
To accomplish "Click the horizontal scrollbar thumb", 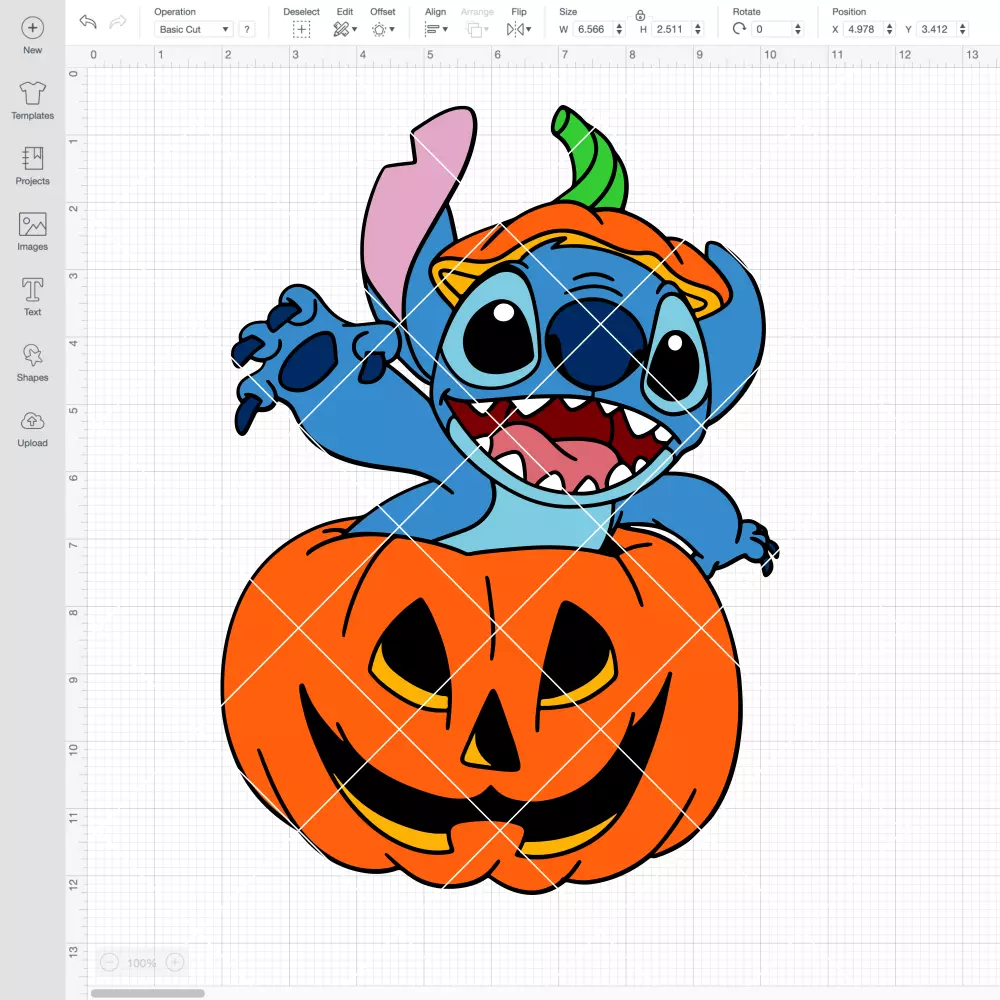I will point(147,993).
